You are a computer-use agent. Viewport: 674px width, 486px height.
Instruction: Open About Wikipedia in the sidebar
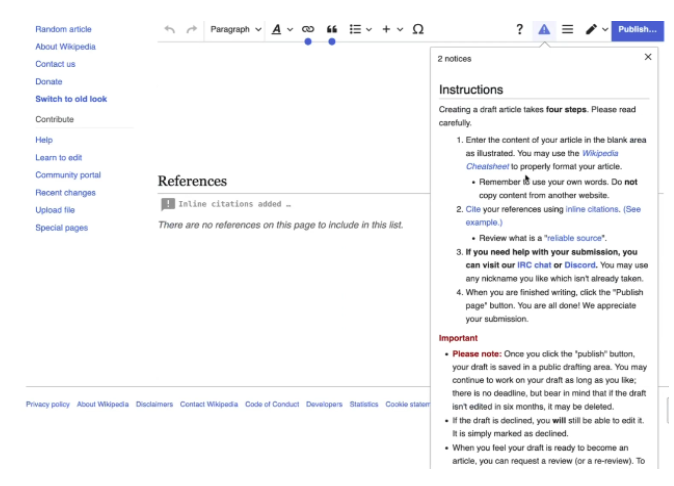point(65,46)
